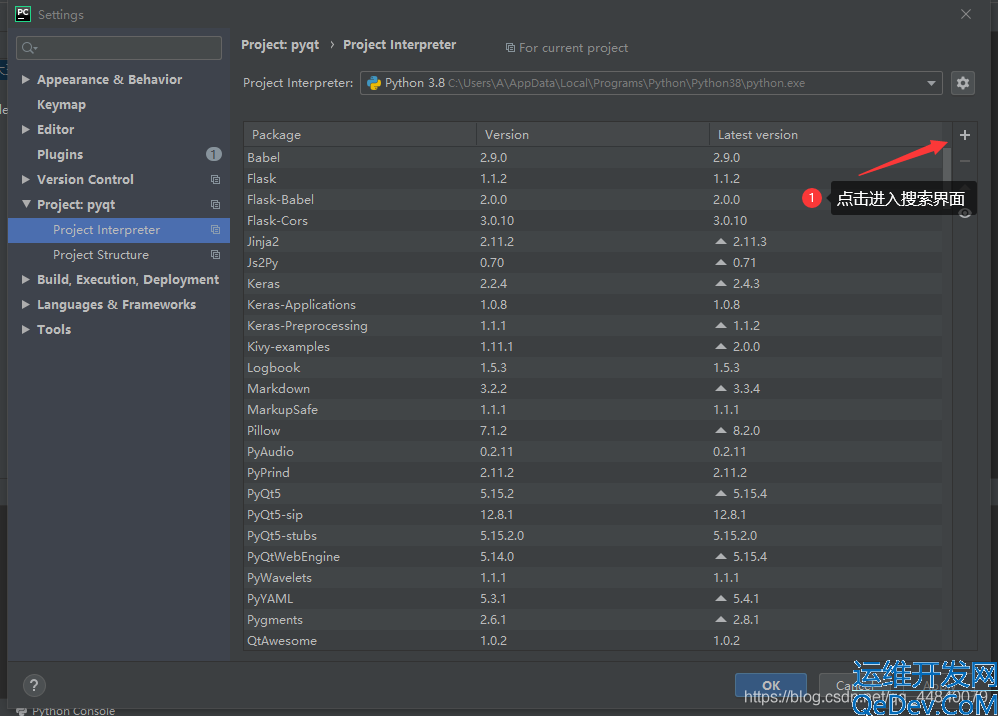
Task: Collapse the Project: pyqt node arrow
Action: pyautogui.click(x=26, y=204)
